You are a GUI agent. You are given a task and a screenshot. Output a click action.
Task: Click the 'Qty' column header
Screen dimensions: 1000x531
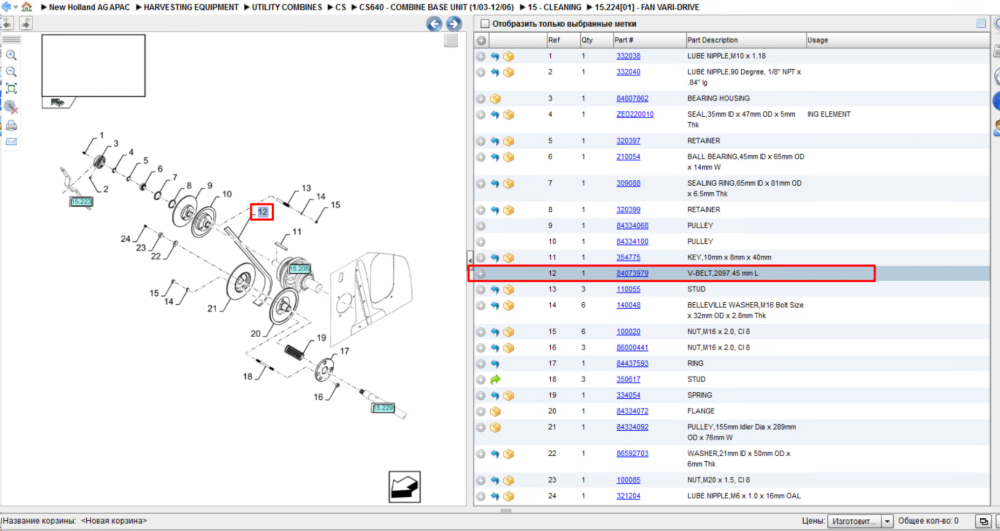[596, 40]
